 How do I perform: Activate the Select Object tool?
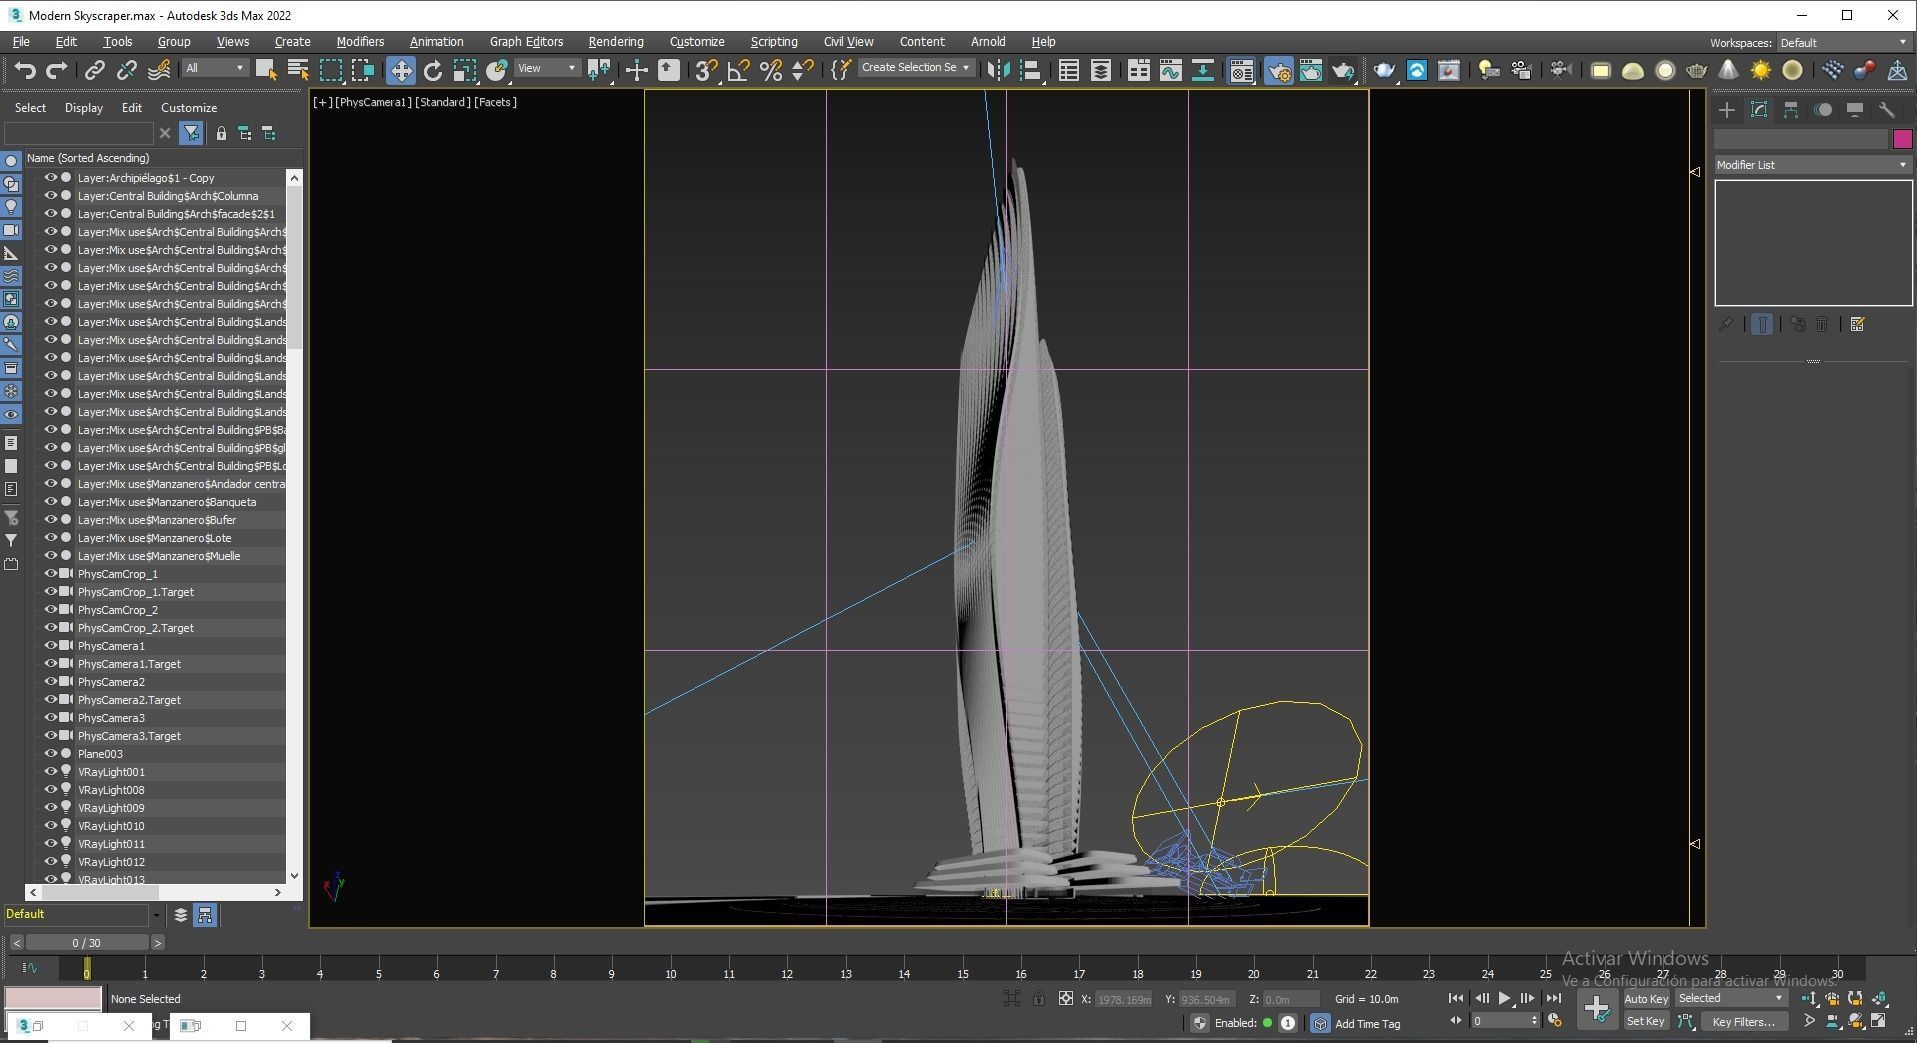266,70
